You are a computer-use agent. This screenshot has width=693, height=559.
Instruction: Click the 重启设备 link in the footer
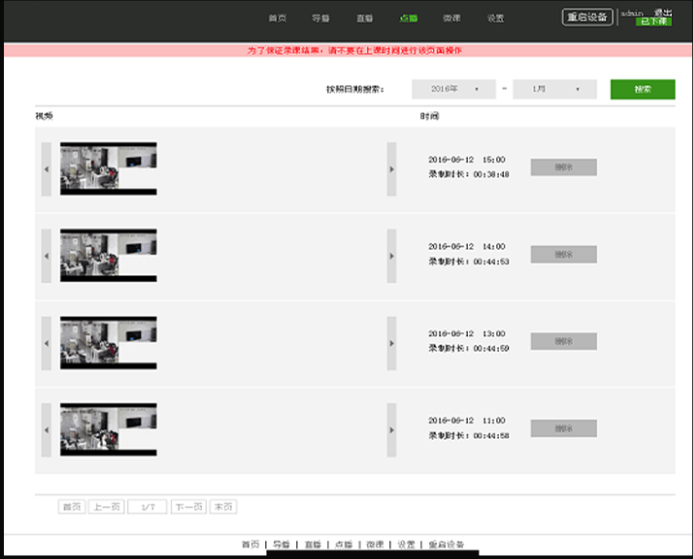(x=446, y=544)
